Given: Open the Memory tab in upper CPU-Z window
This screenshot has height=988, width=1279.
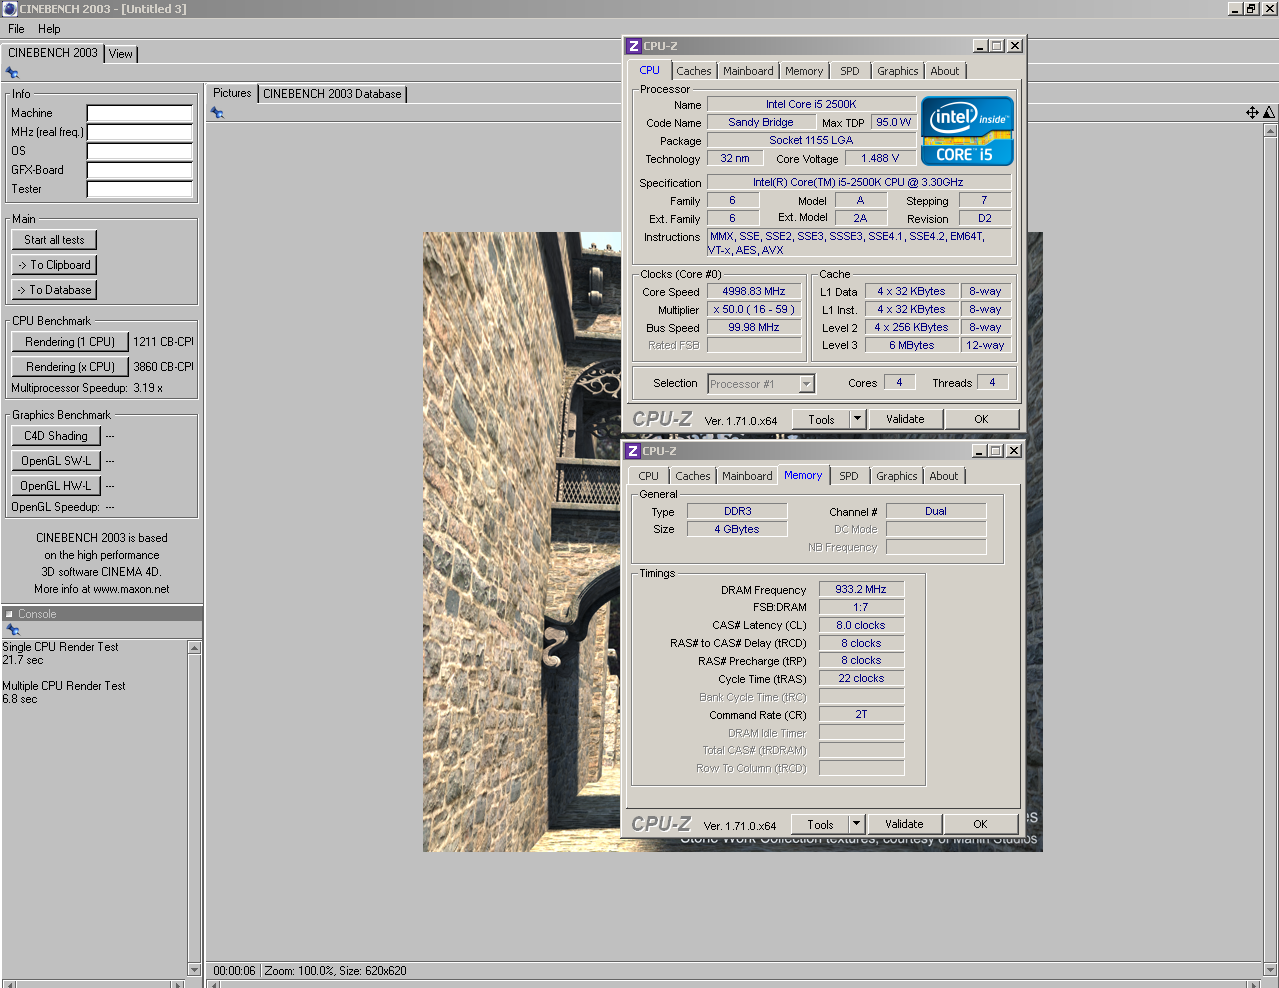Looking at the screenshot, I should point(804,71).
